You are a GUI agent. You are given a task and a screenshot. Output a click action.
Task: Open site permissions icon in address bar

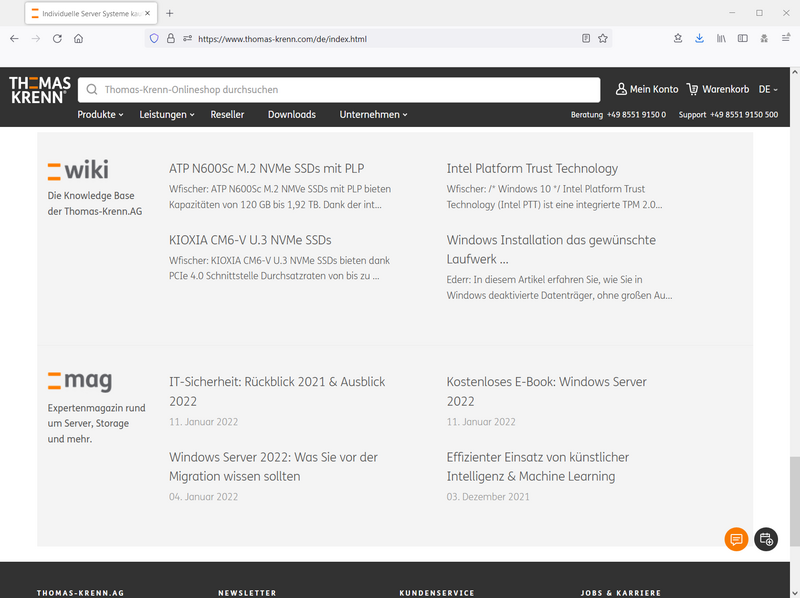point(187,38)
